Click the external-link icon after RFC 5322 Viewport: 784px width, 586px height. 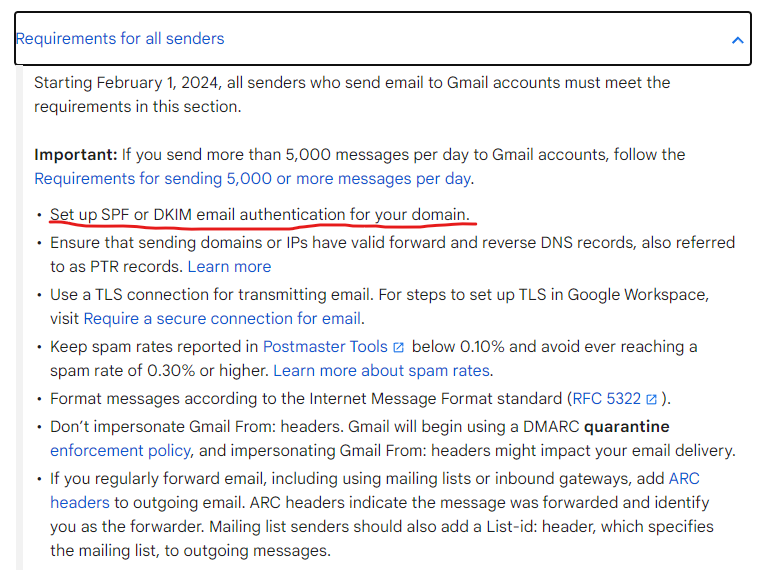(652, 400)
